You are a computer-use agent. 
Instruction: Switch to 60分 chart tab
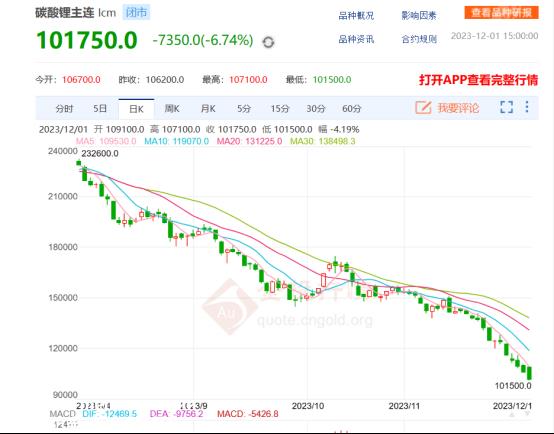[x=352, y=108]
